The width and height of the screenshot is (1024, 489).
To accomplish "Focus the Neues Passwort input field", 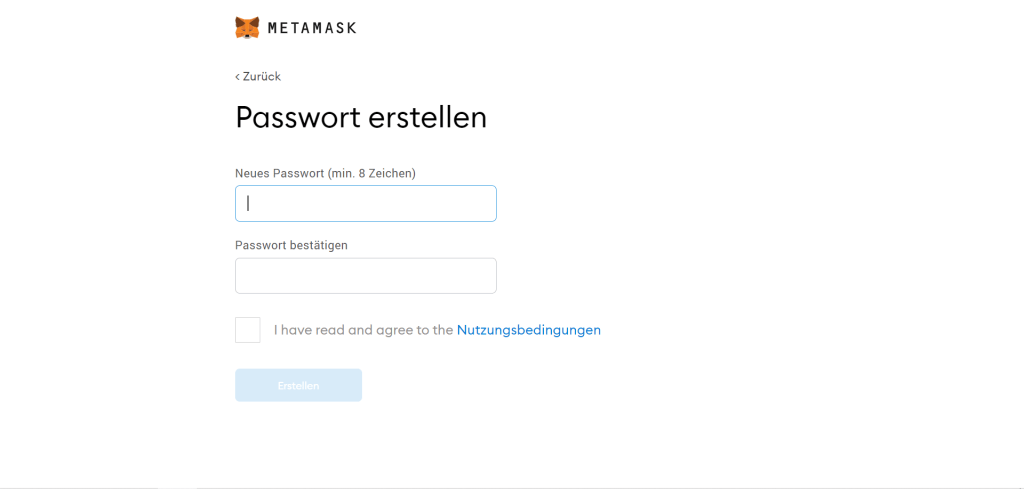I will click(366, 203).
